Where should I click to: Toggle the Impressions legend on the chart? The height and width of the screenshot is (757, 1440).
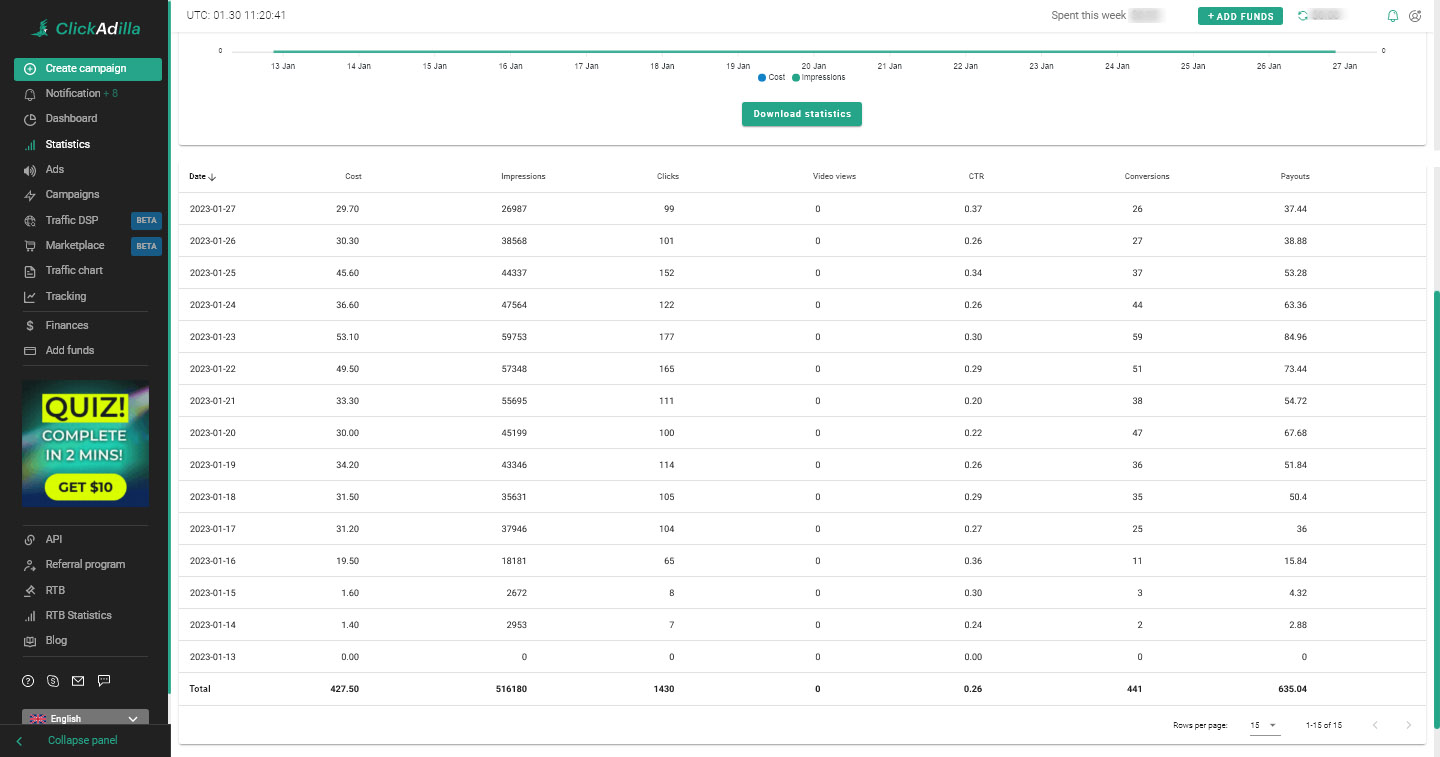(818, 77)
